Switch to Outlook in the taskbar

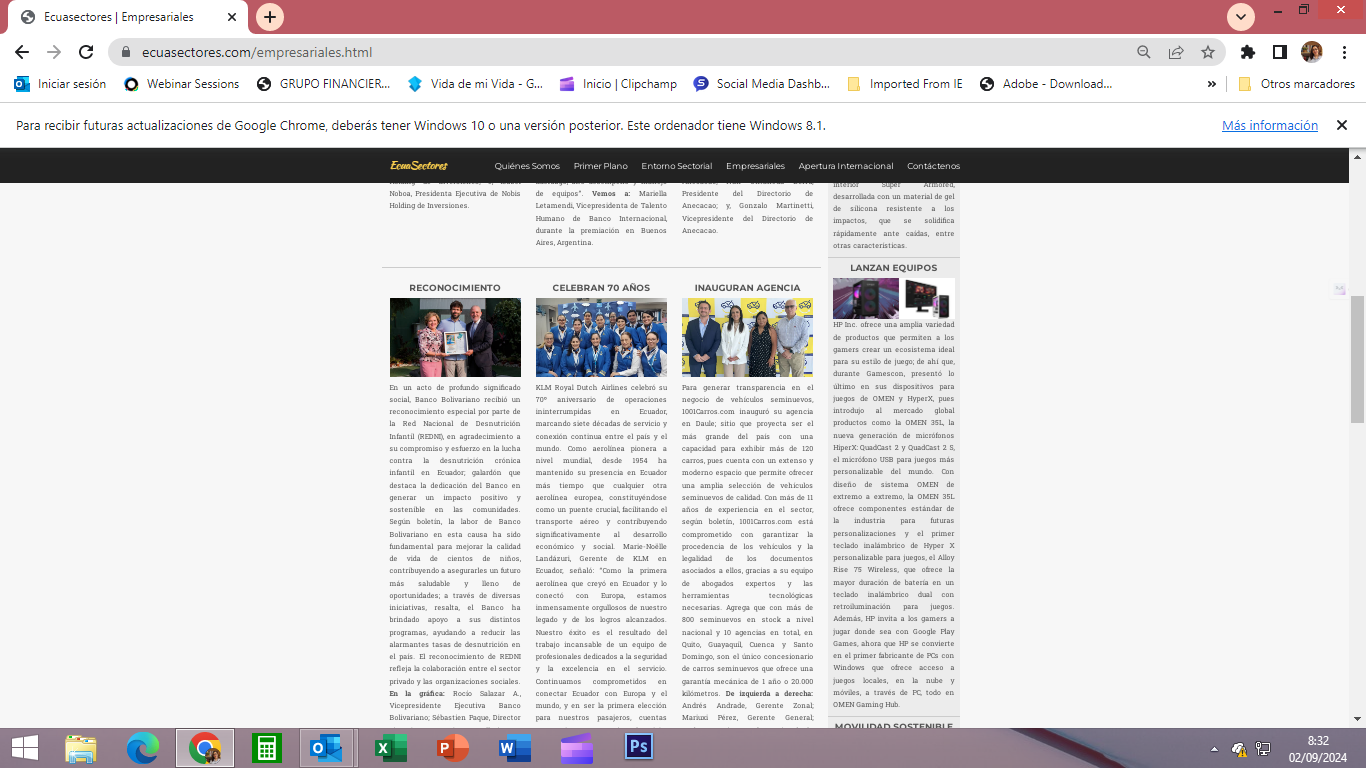(327, 748)
